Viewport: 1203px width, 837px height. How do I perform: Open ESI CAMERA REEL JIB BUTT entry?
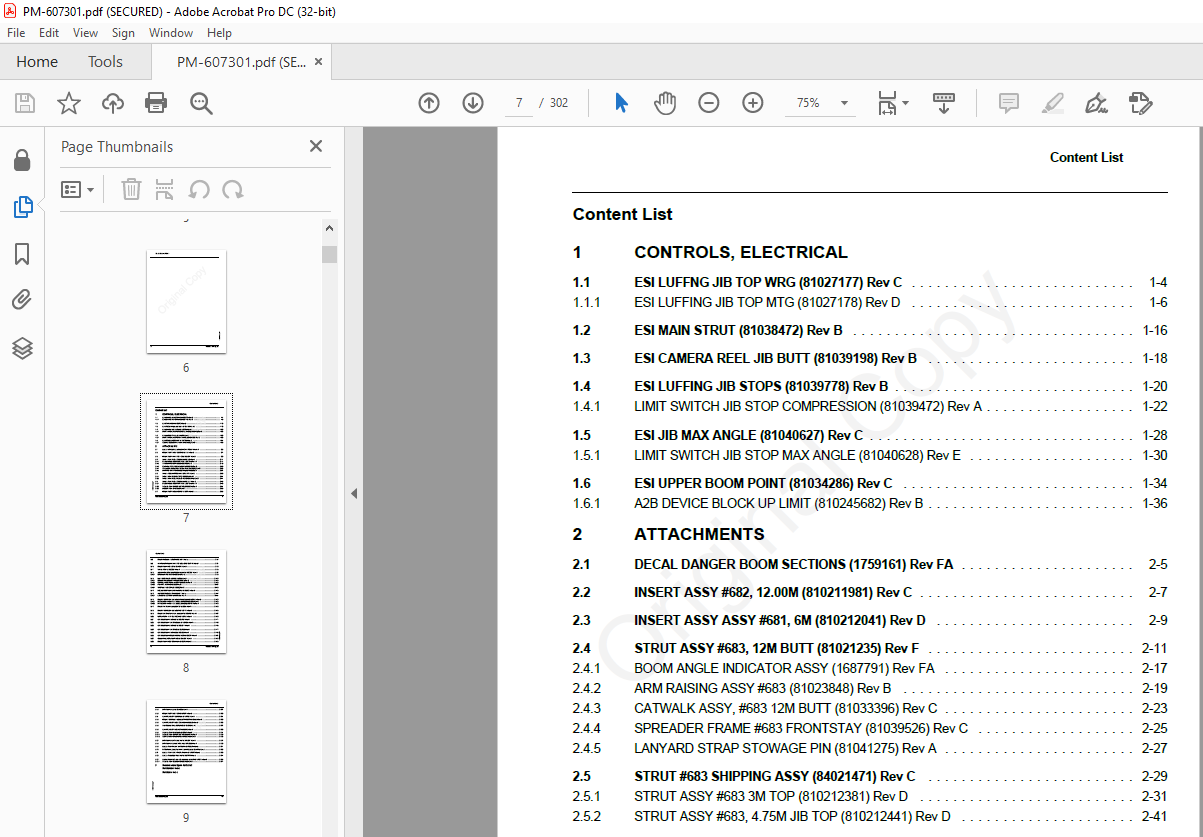[775, 358]
